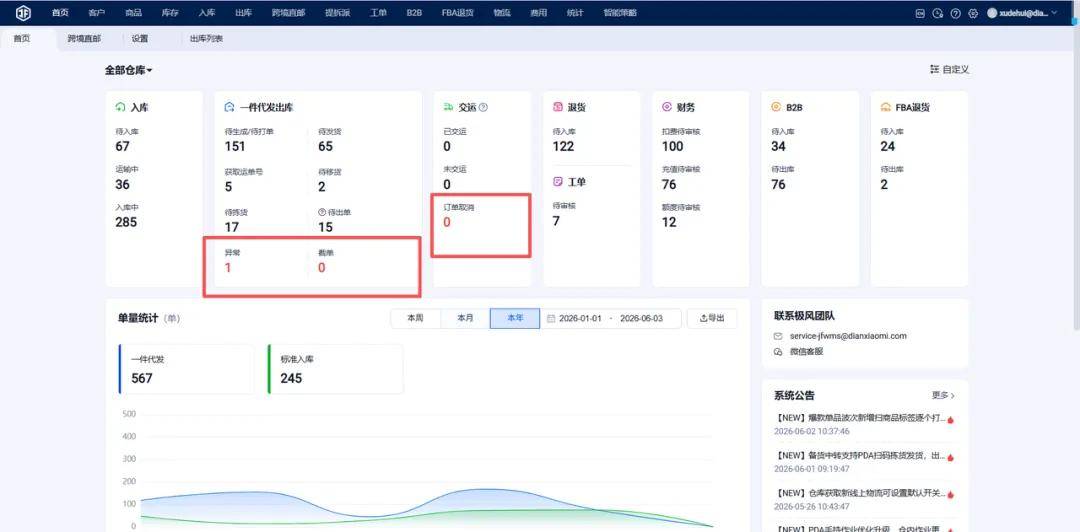
Task: Click the 交运 card's green truck icon
Action: click(x=448, y=107)
